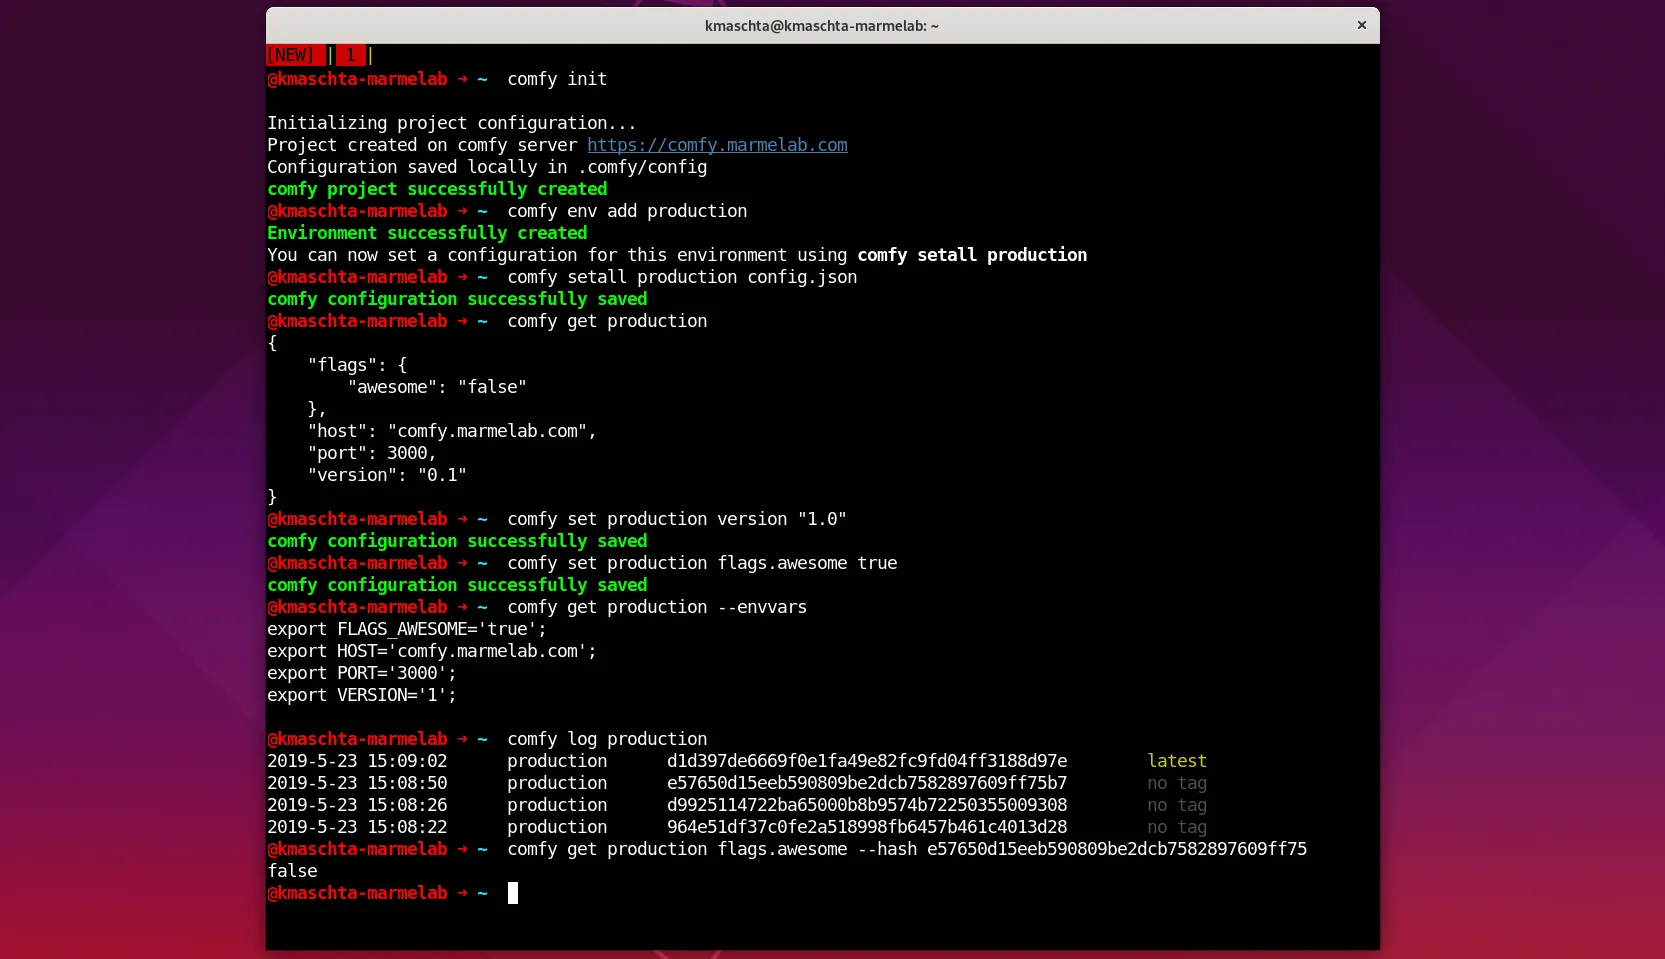Click the comfy setall production config.json line
The image size is (1665, 959).
click(x=680, y=277)
